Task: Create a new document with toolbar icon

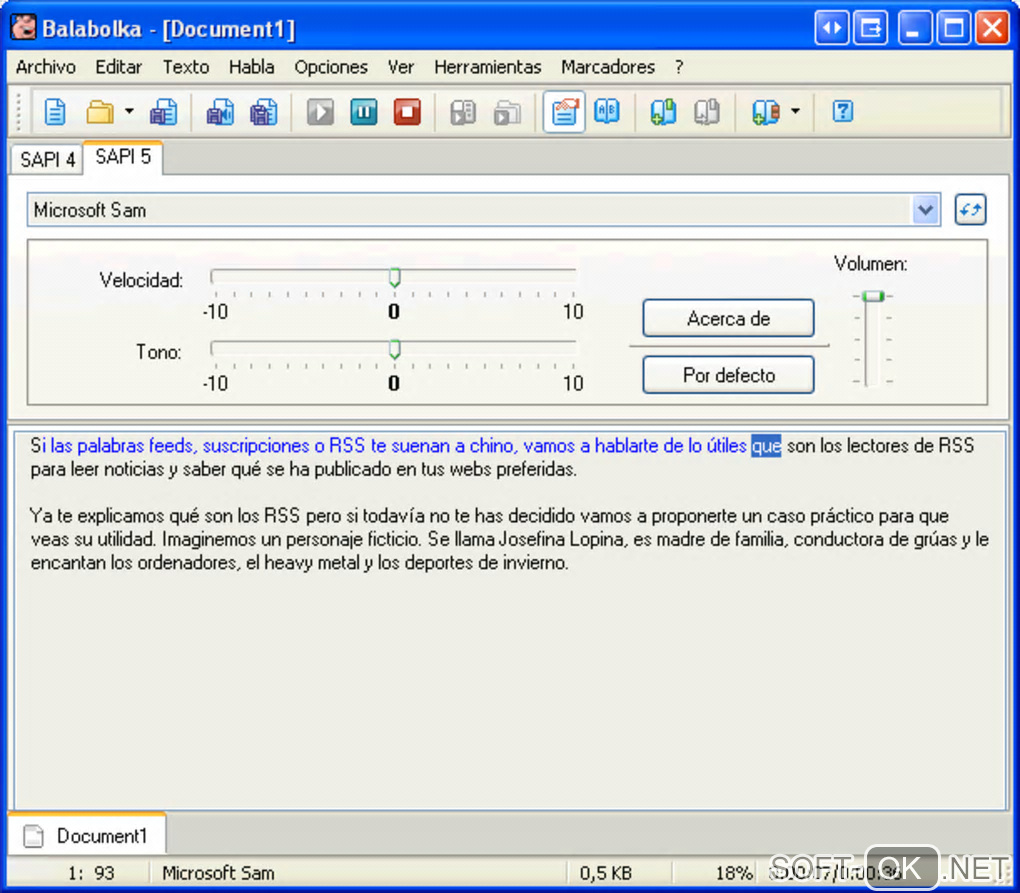Action: coord(55,113)
